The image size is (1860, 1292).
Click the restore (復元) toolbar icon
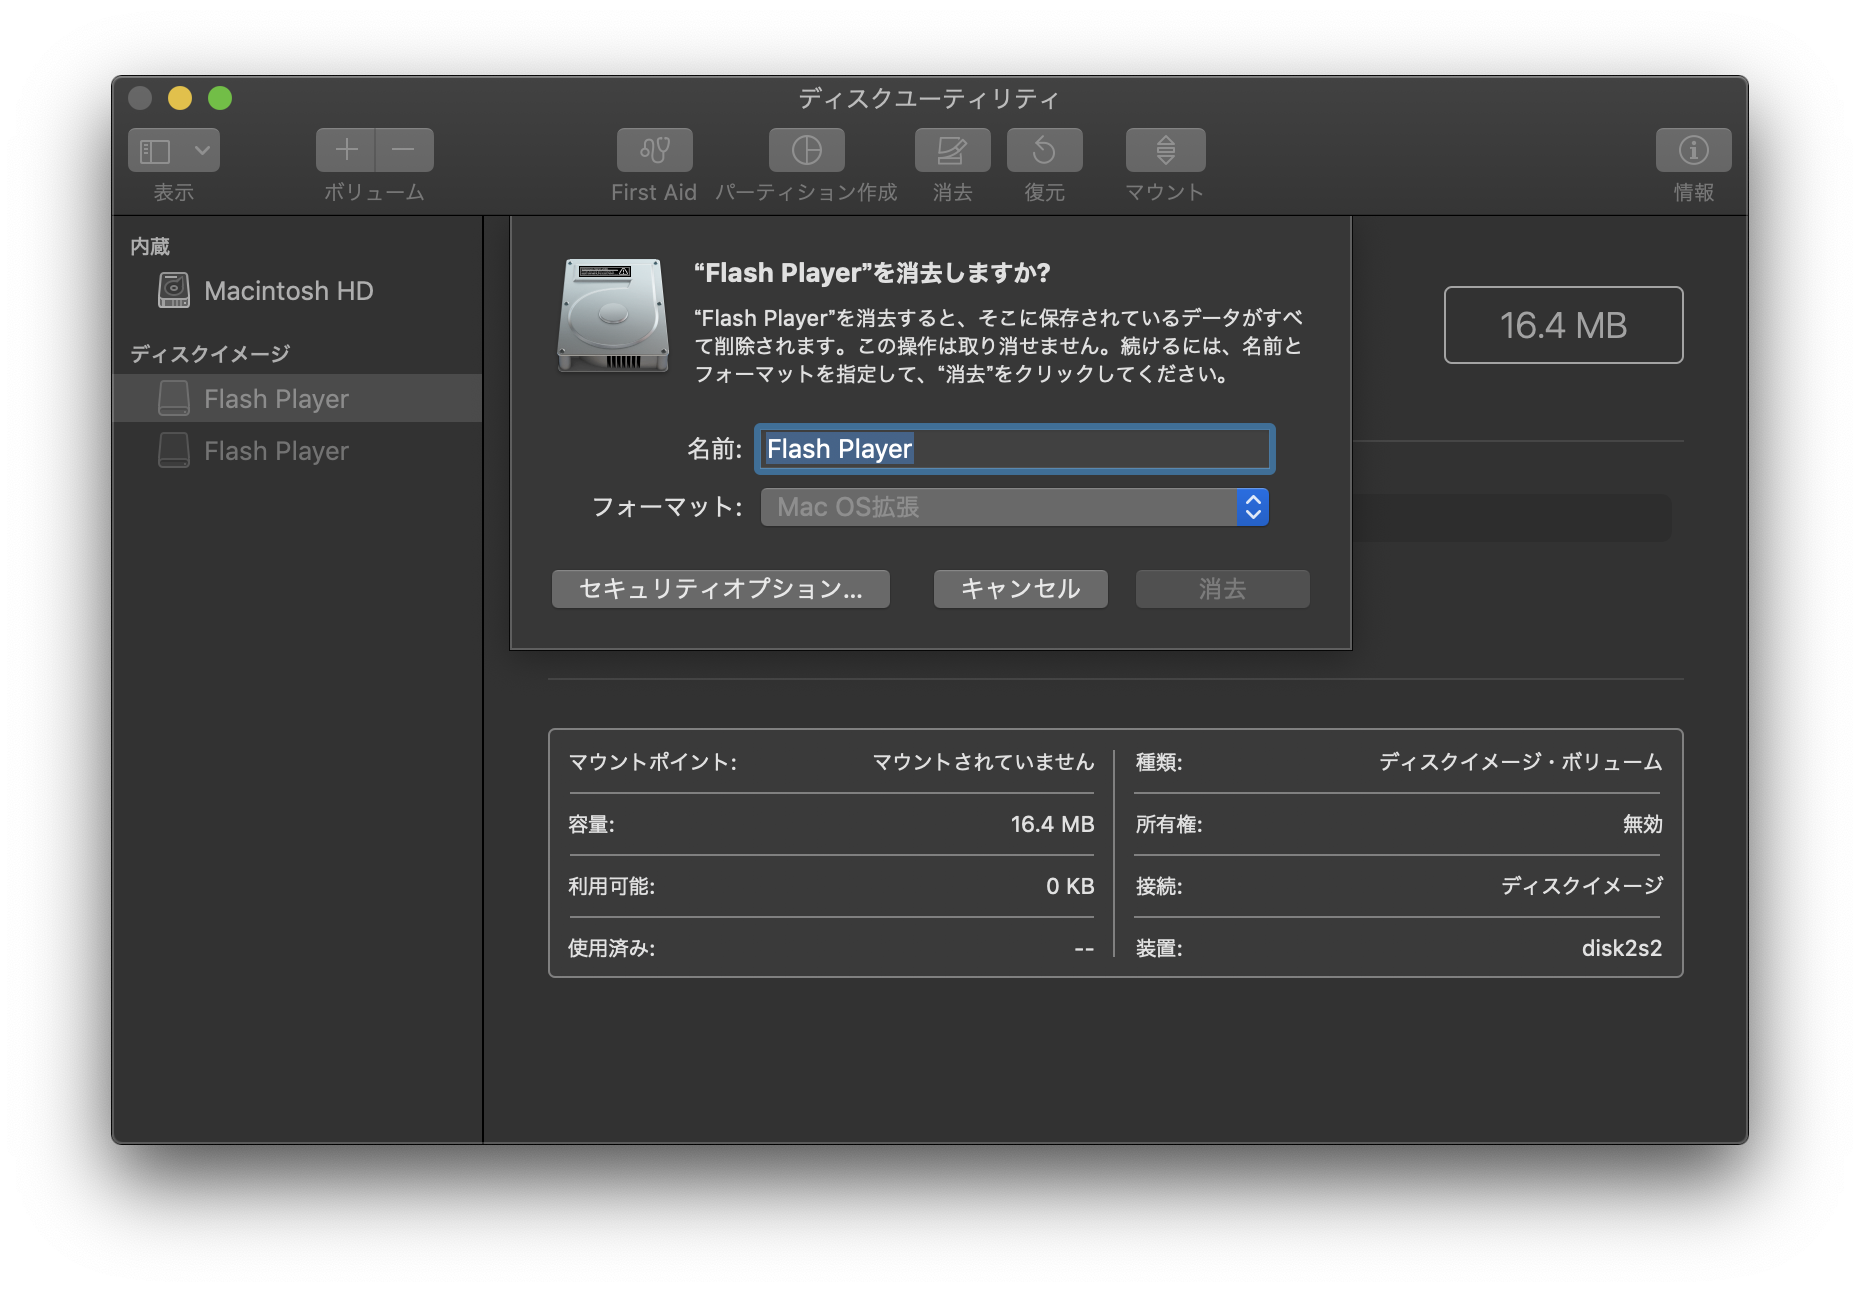pos(1044,151)
